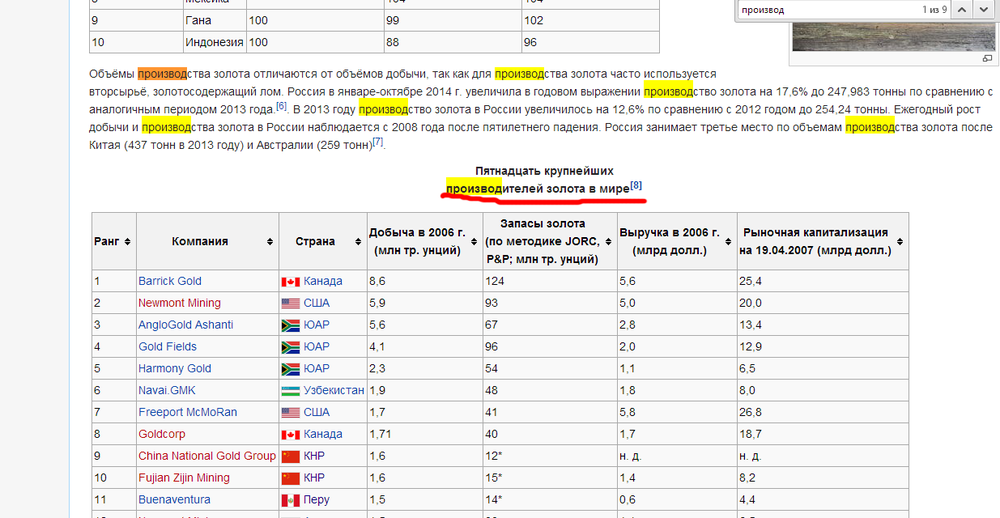This screenshot has height=518, width=1000.
Task: Click USA flag in Freeport McMoRan row
Action: point(290,413)
